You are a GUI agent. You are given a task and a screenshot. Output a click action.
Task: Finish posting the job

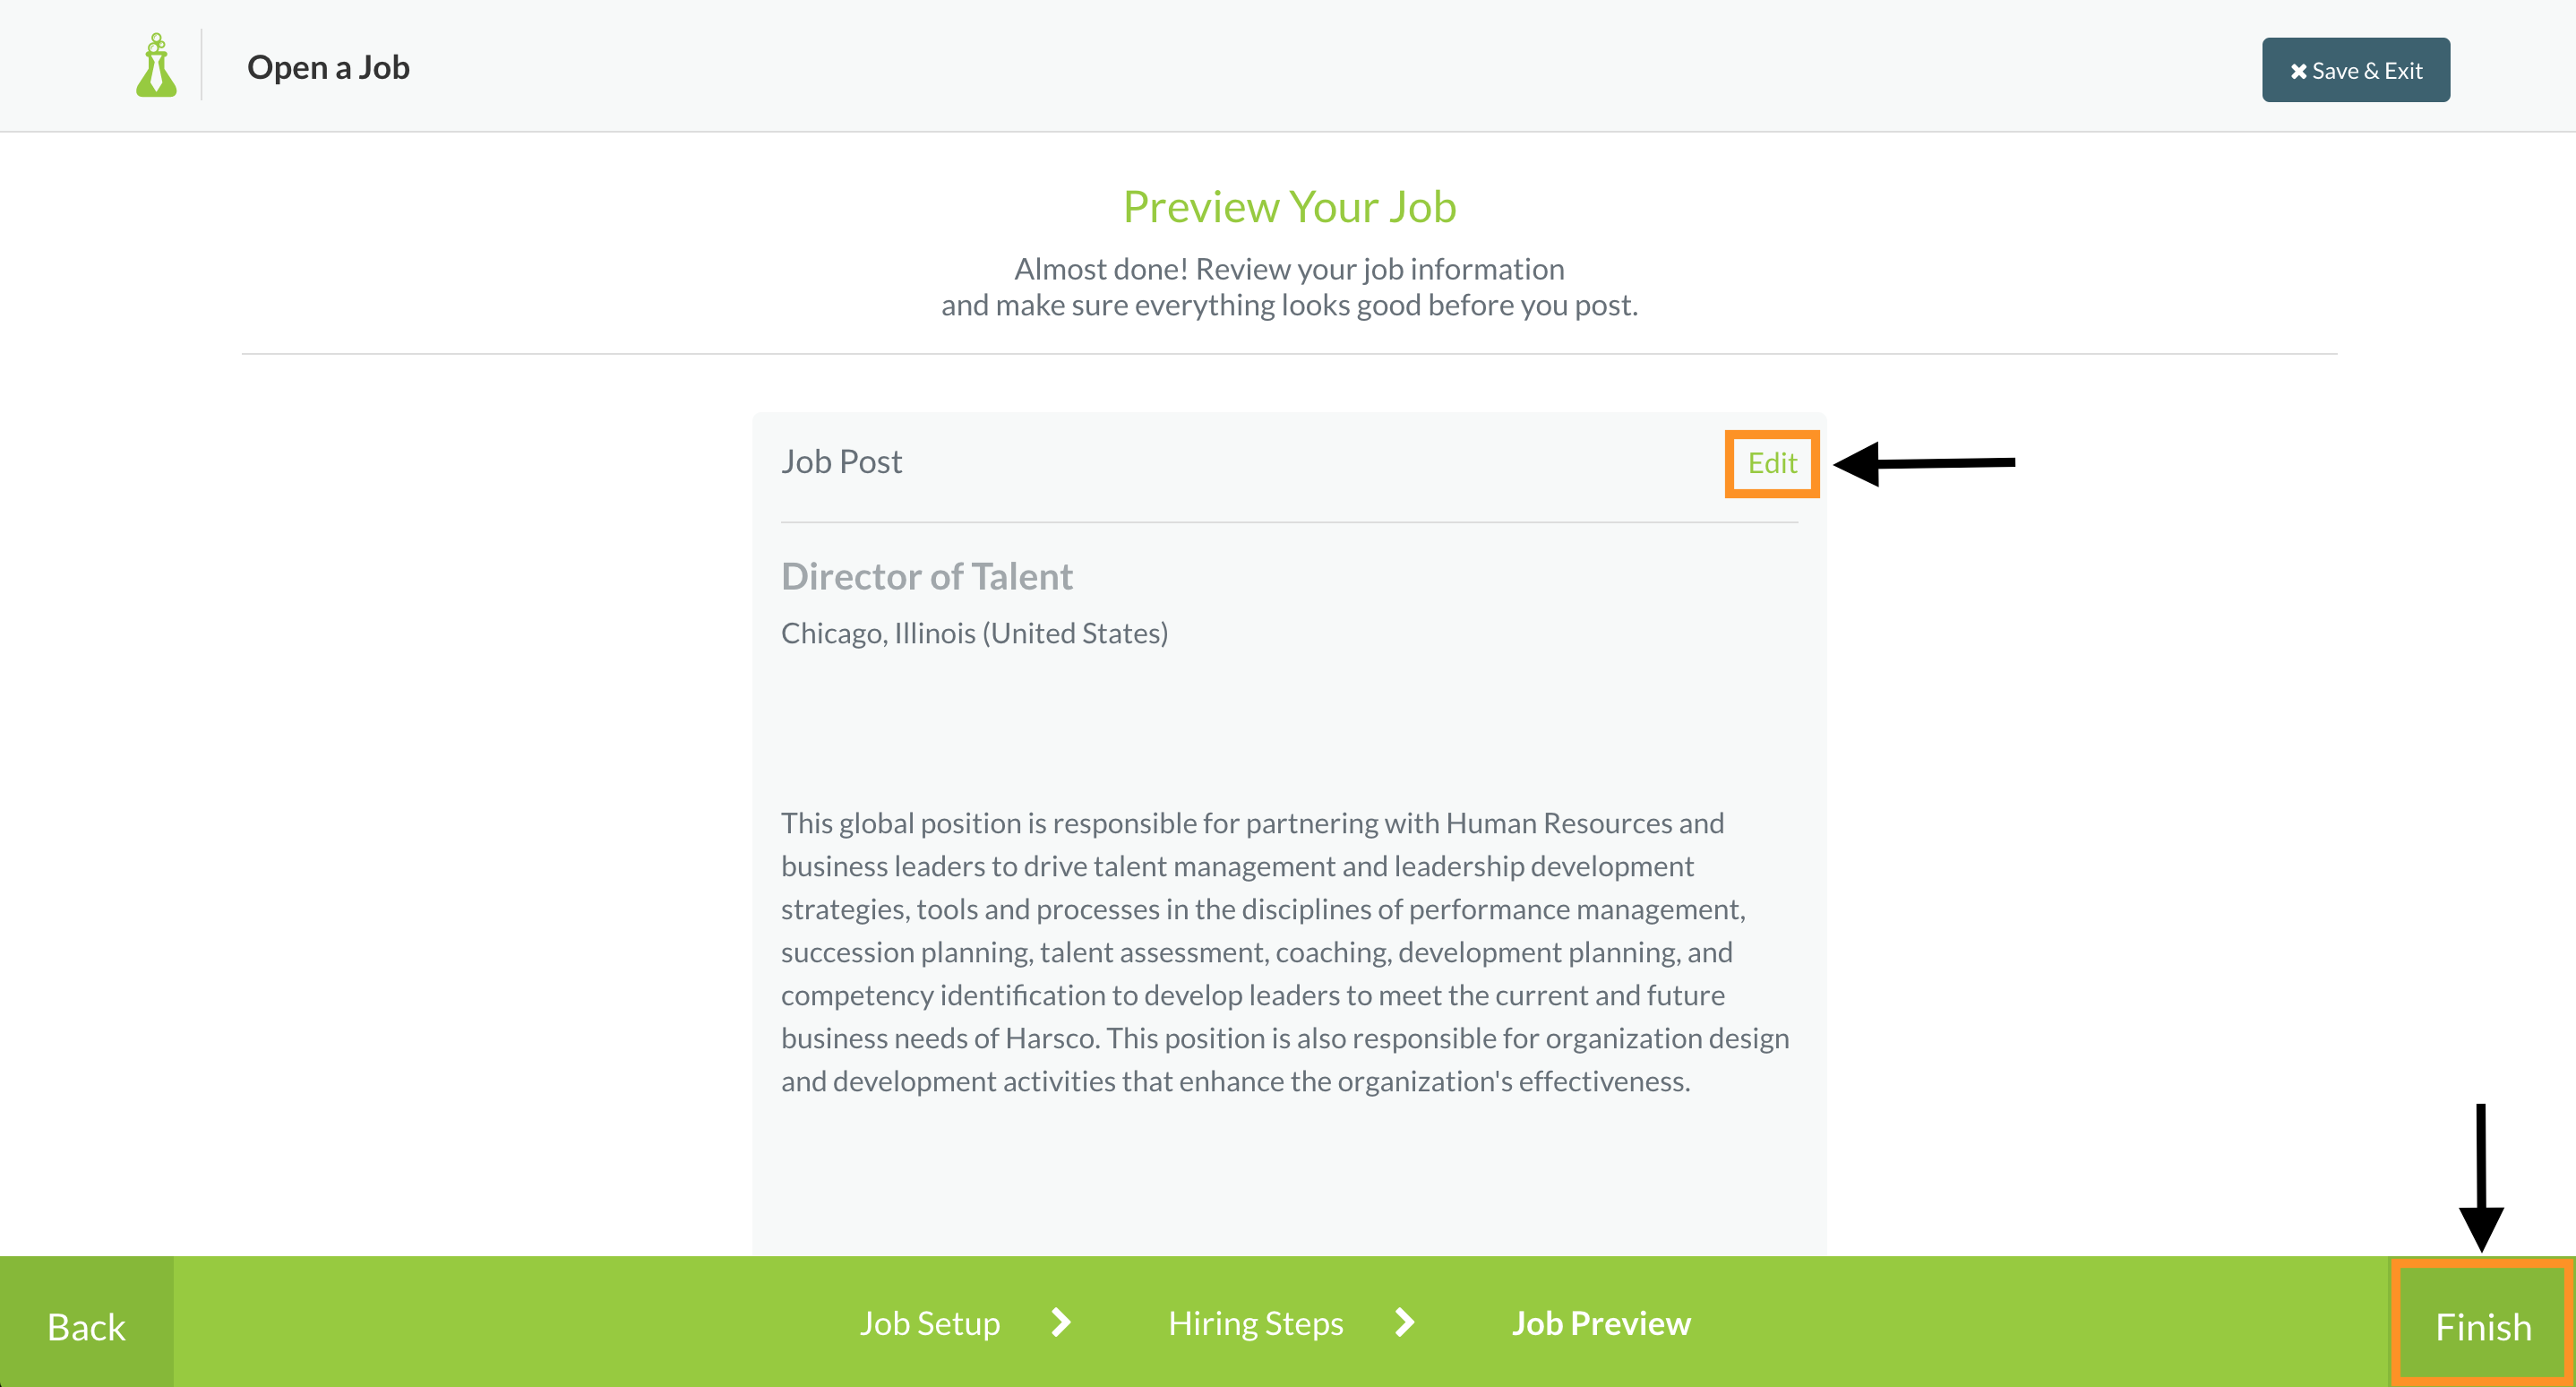2482,1325
